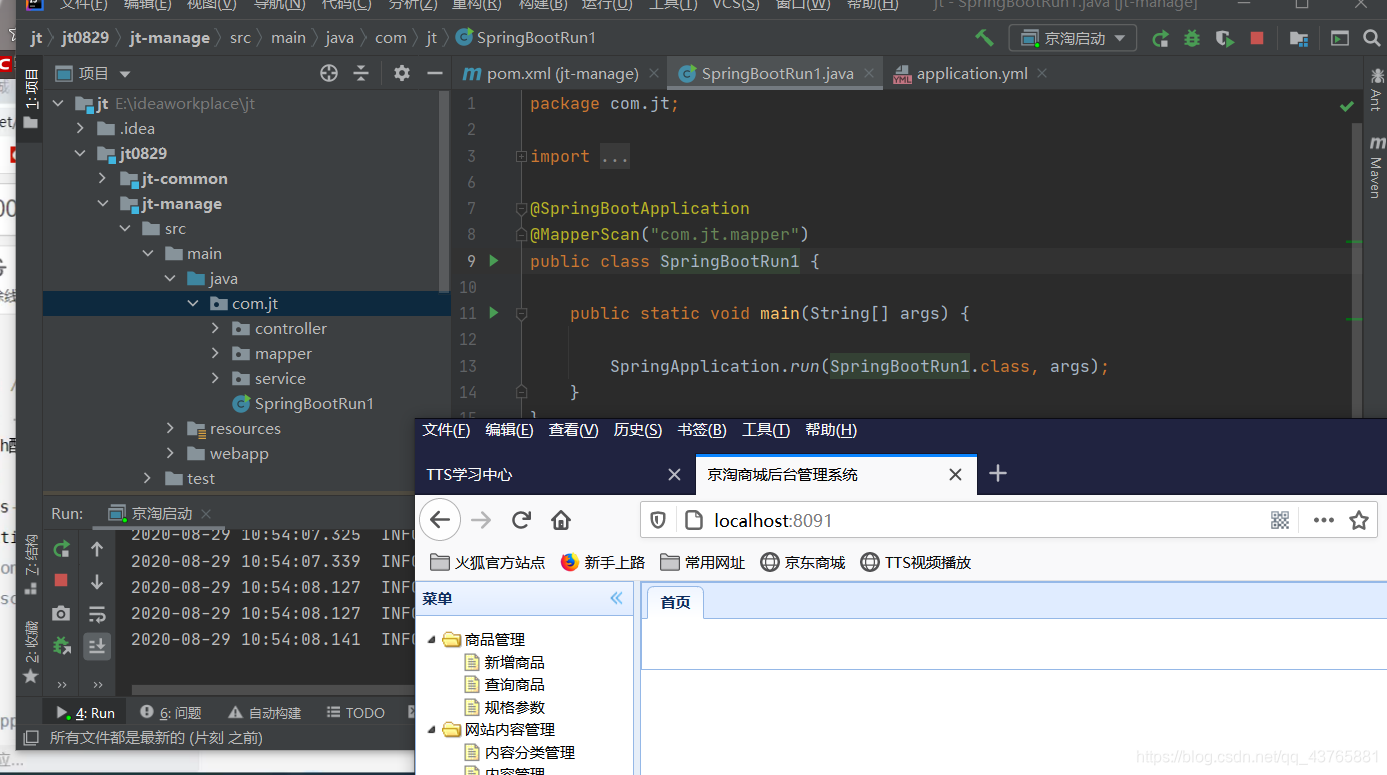Expand the controller package
1387x775 pixels.
coord(216,328)
